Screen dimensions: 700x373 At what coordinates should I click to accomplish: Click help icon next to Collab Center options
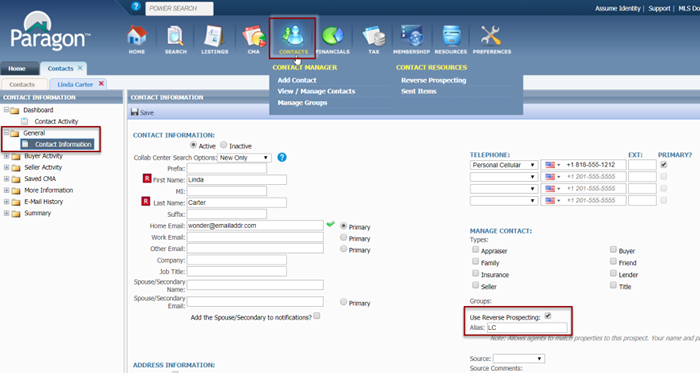pyautogui.click(x=282, y=157)
